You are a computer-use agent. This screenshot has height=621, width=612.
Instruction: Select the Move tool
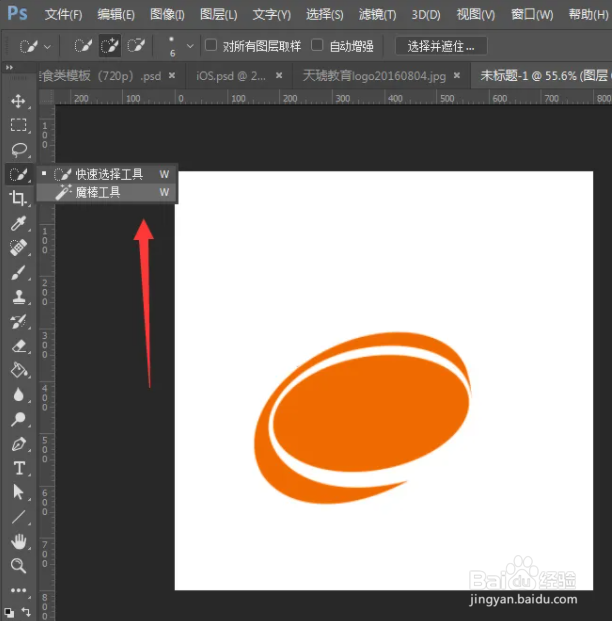(x=18, y=101)
